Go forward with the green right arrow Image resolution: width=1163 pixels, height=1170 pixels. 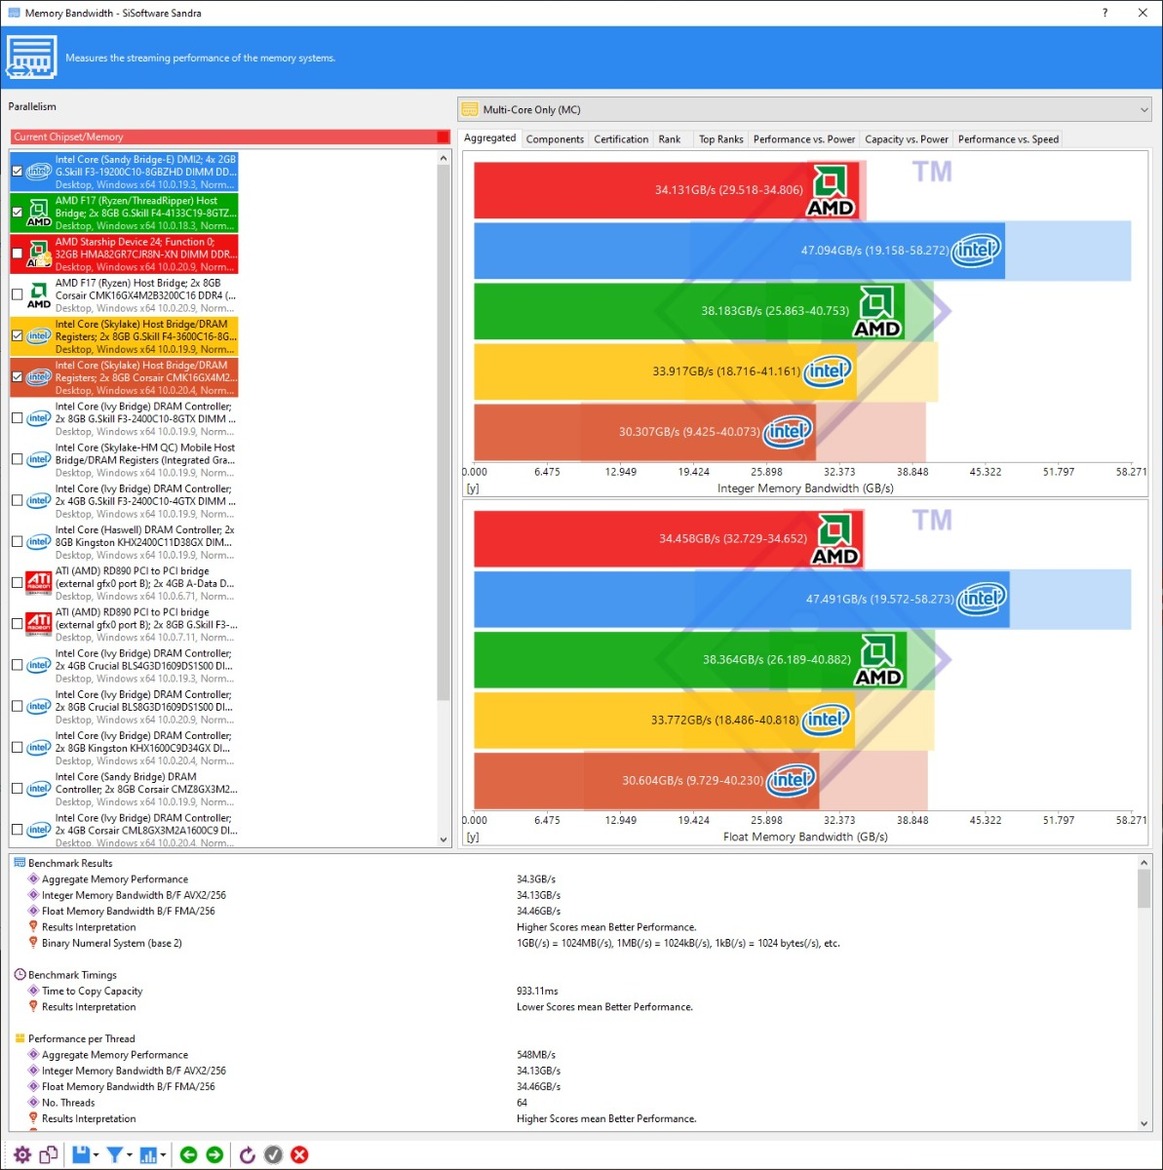pyautogui.click(x=214, y=1154)
